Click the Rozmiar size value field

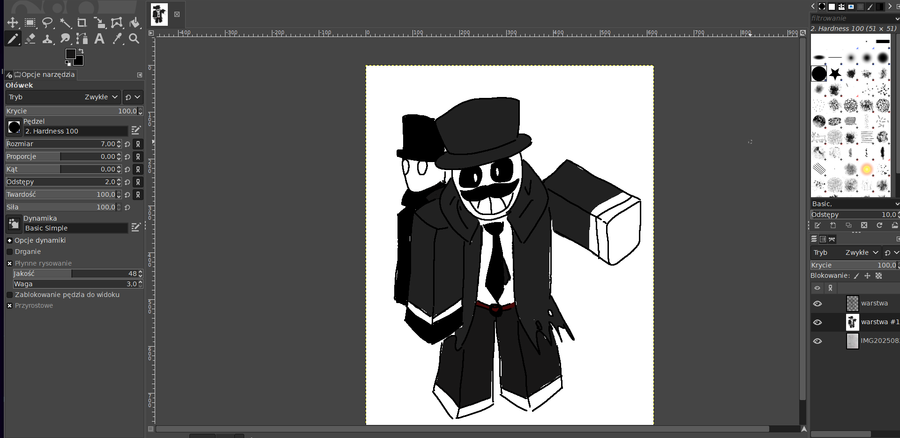(63, 144)
